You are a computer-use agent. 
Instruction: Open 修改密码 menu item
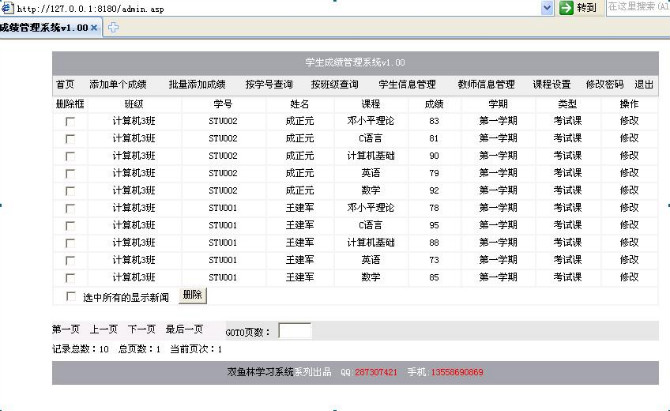[x=605, y=85]
